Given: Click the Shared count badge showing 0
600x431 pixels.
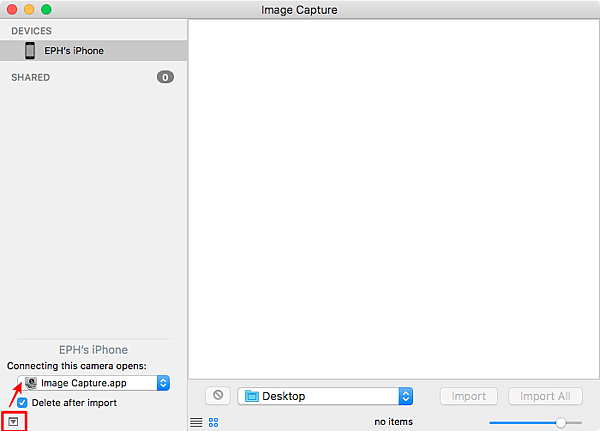Looking at the screenshot, I should coord(165,77).
